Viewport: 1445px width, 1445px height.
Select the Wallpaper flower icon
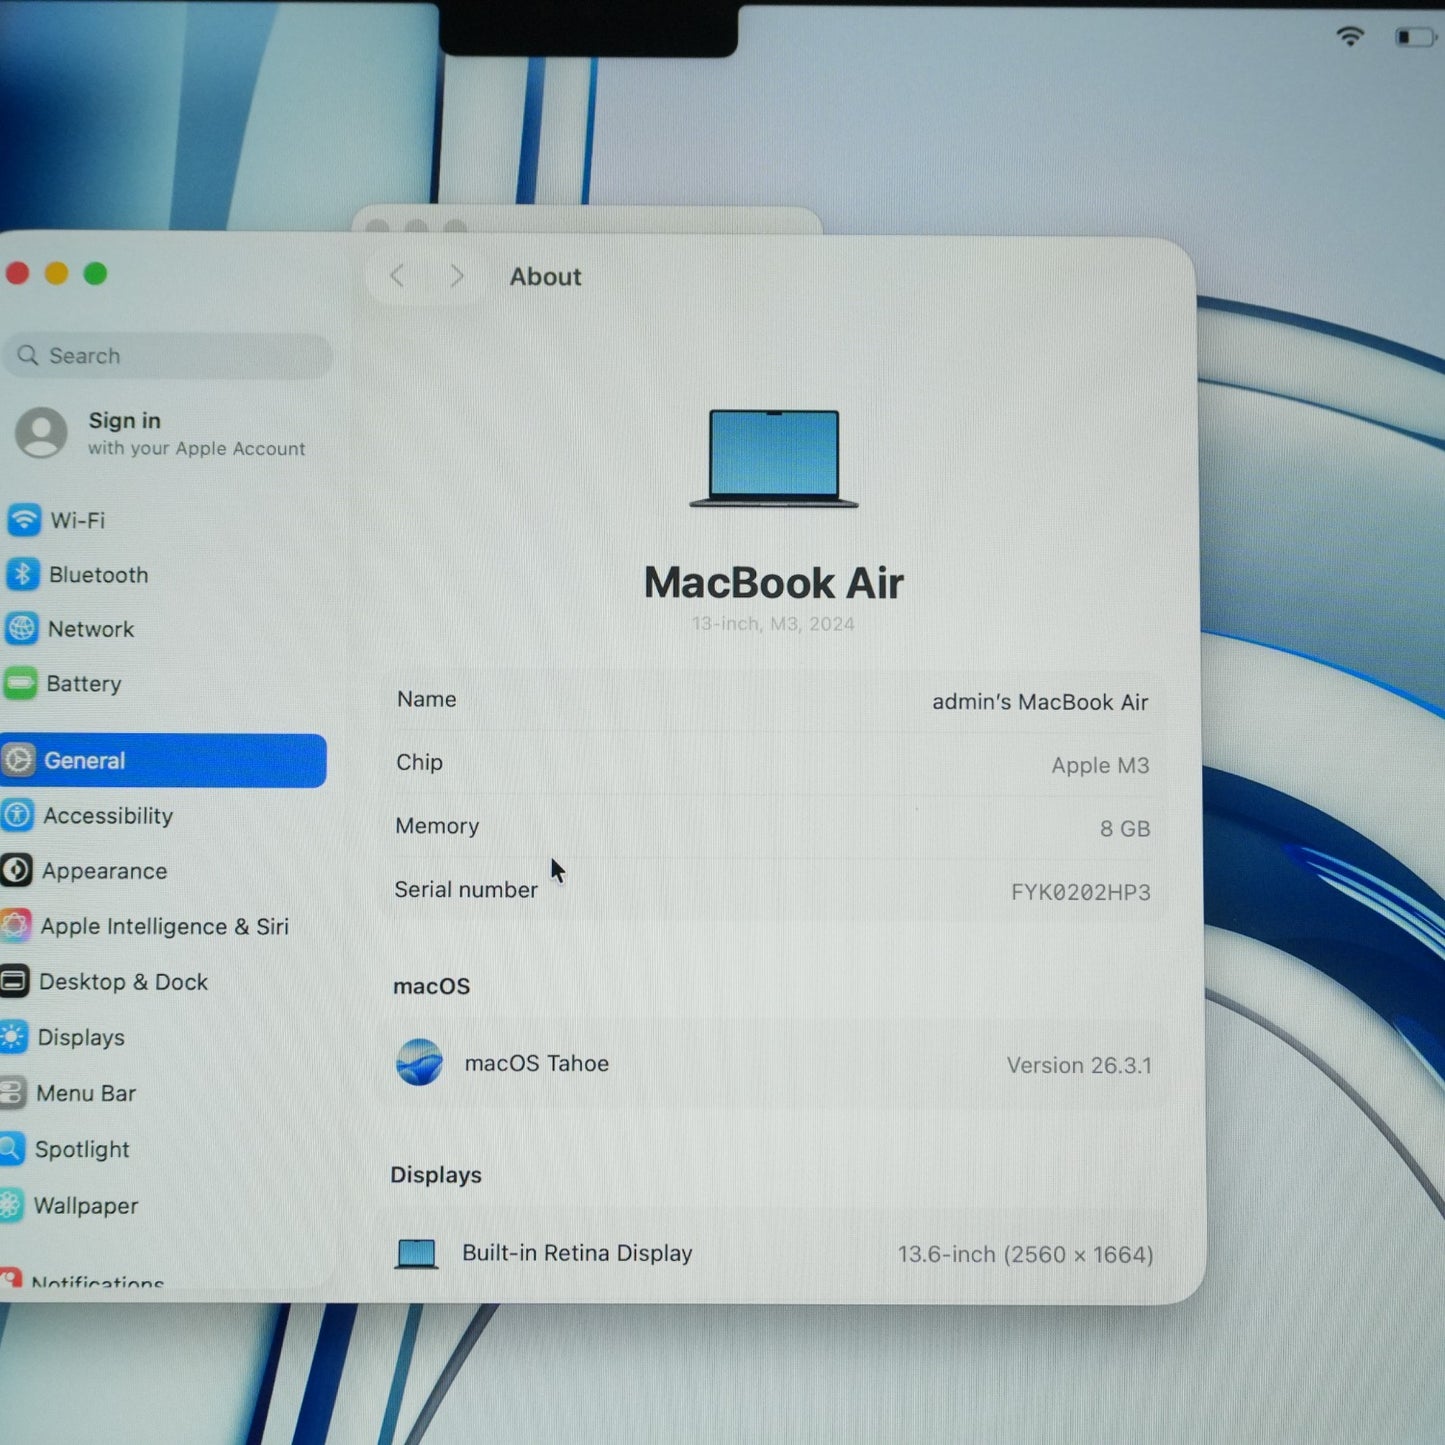point(10,1205)
